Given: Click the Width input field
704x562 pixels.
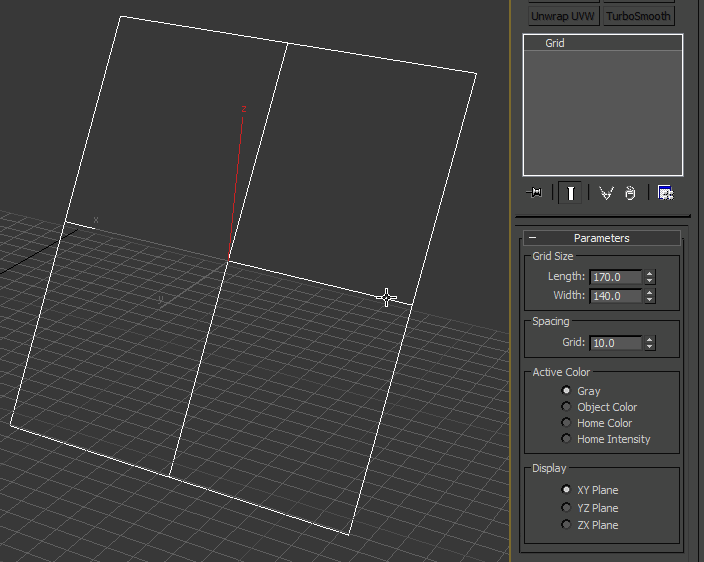Looking at the screenshot, I should pos(616,296).
